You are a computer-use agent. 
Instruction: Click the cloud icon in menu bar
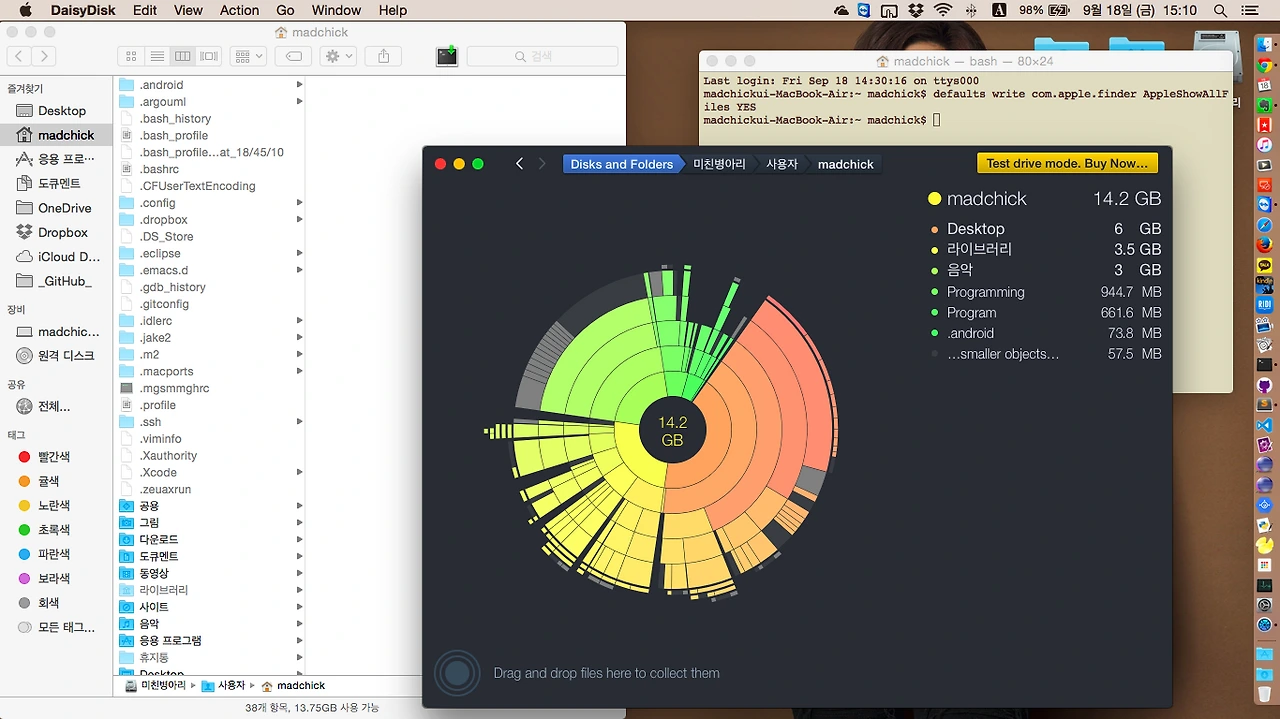(841, 10)
